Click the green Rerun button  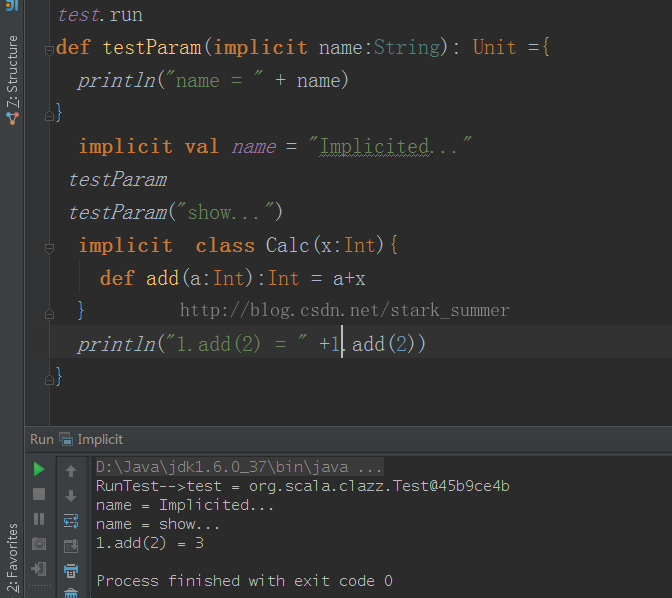tap(39, 469)
